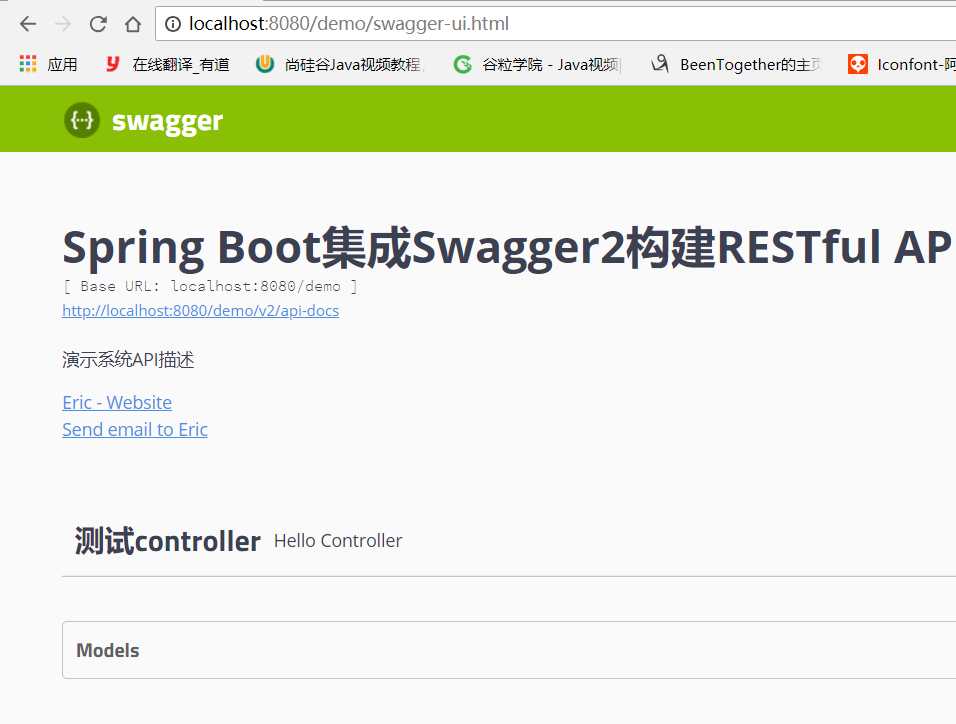Open Iconfont bookmark label
The height and width of the screenshot is (724, 956).
point(916,64)
